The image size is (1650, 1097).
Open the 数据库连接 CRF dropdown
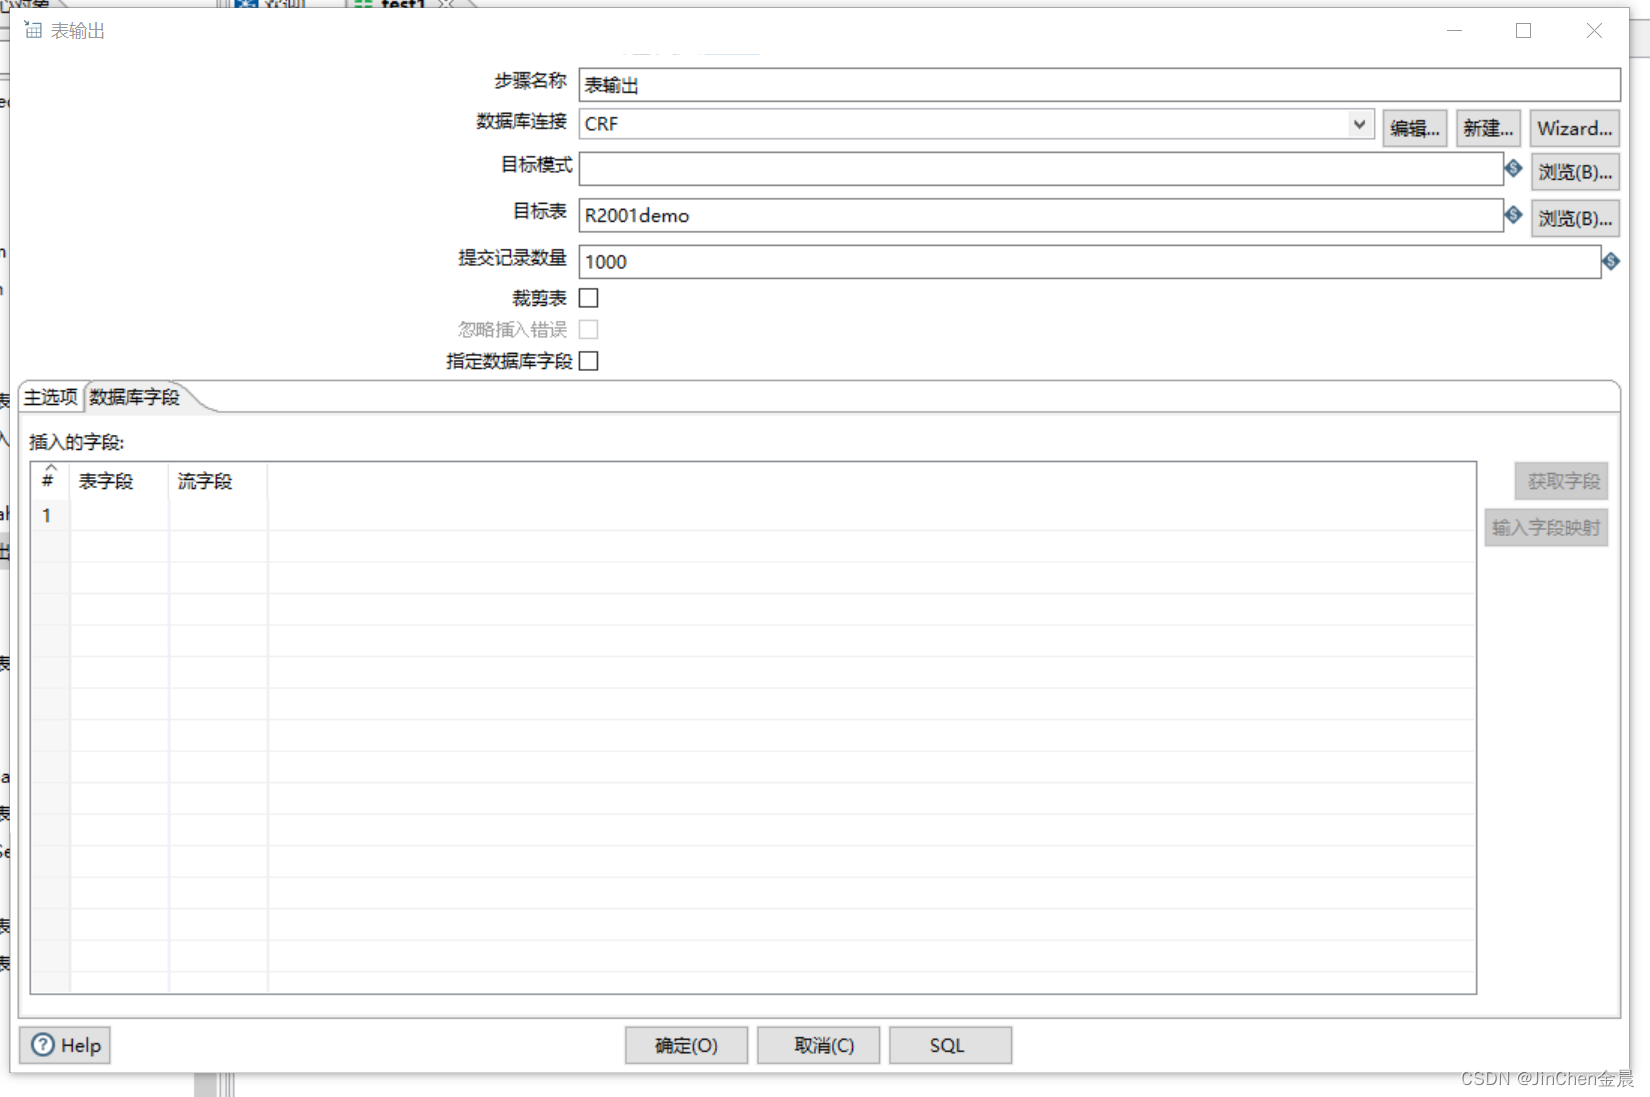click(x=1359, y=124)
